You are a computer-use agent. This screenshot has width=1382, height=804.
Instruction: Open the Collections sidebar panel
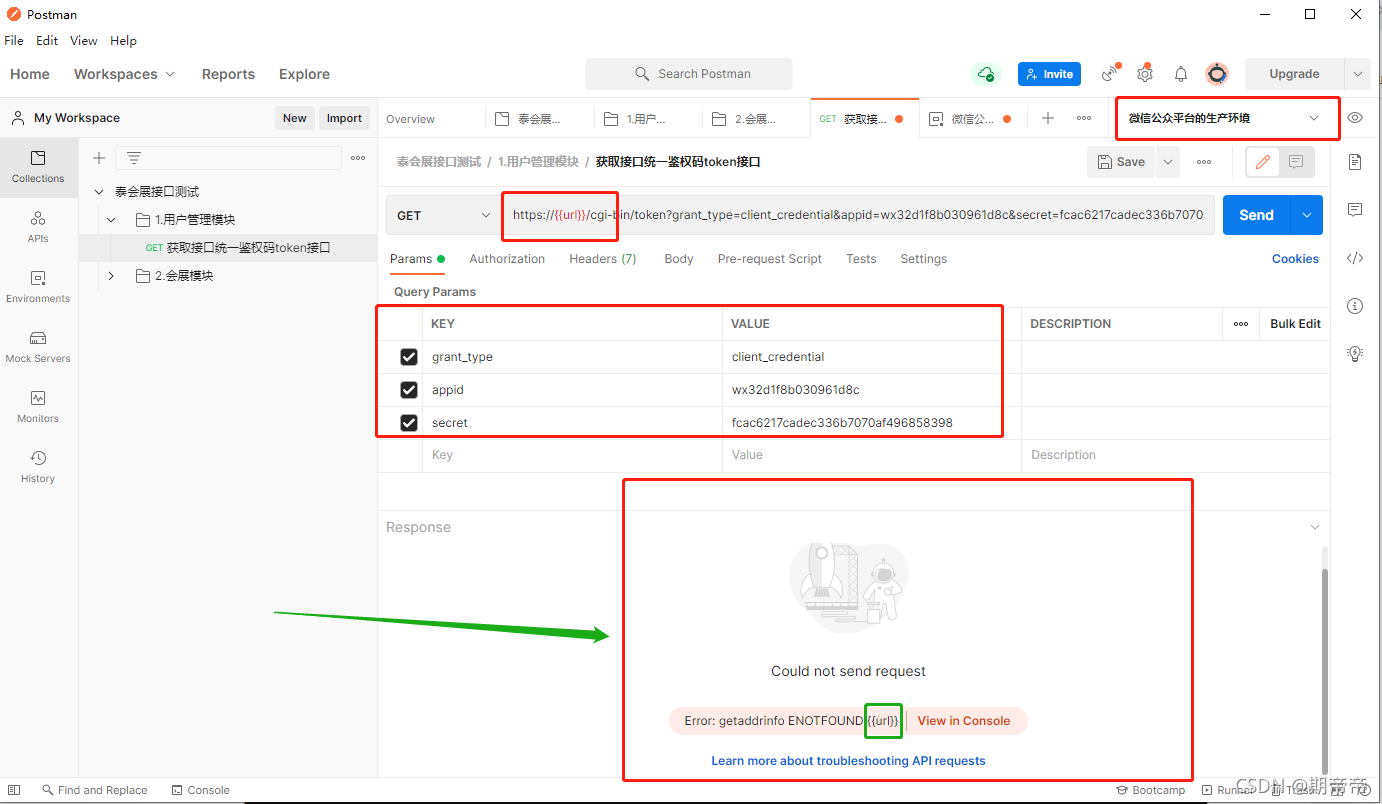38,167
